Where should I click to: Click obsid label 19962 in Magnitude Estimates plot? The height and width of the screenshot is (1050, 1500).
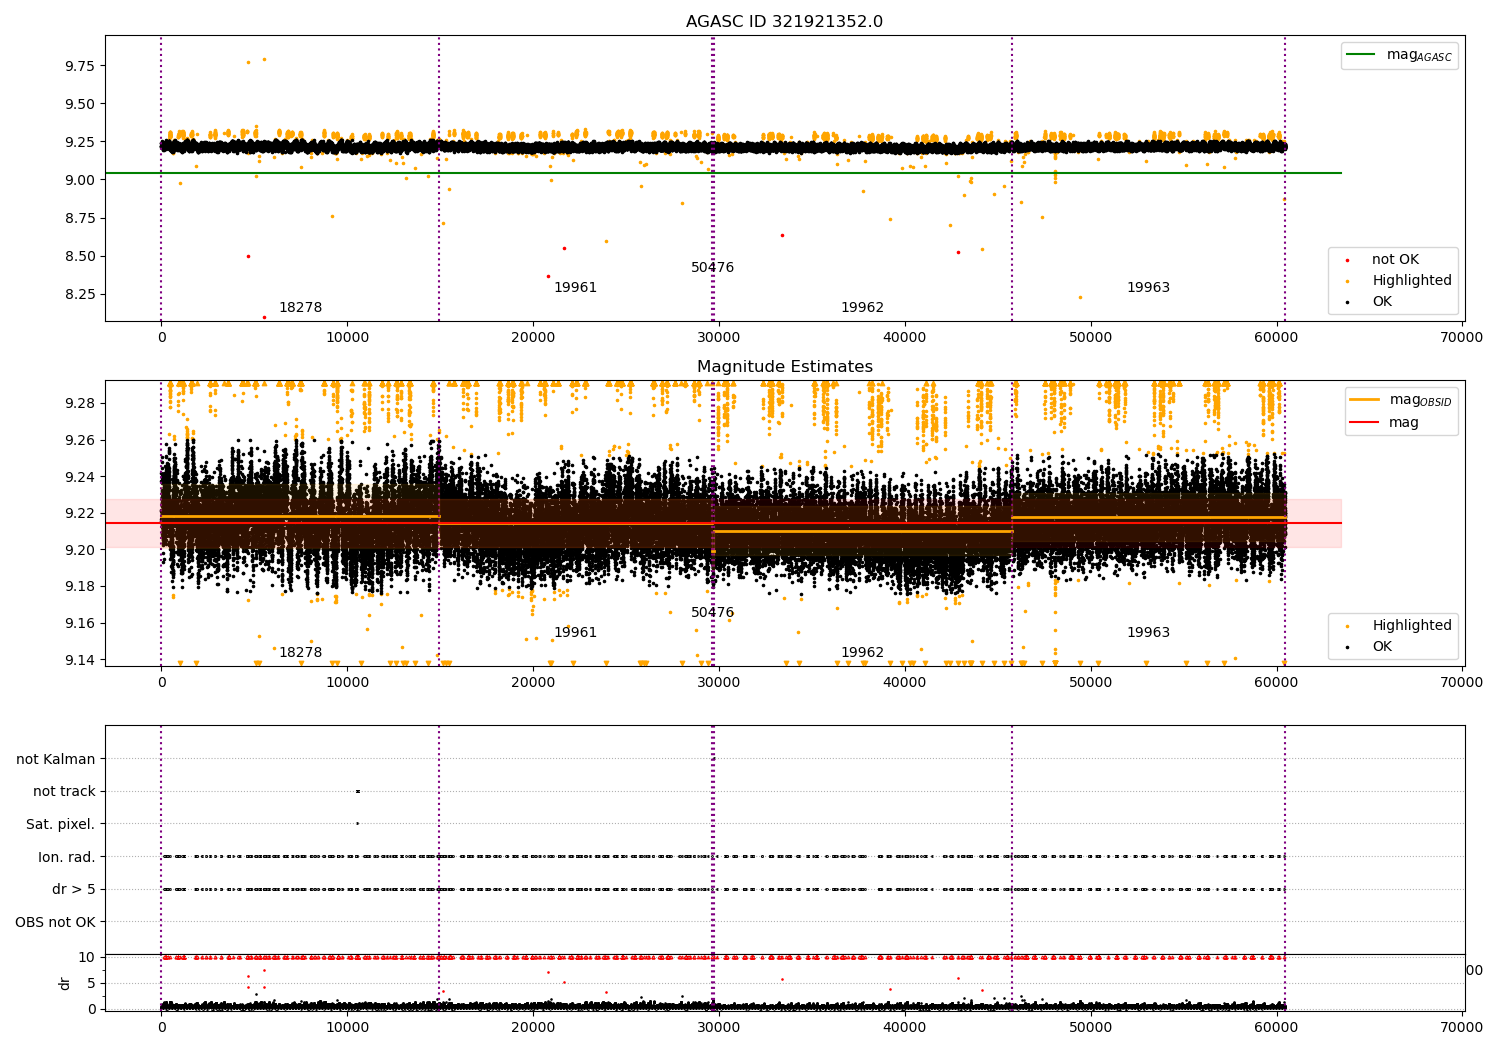(862, 652)
